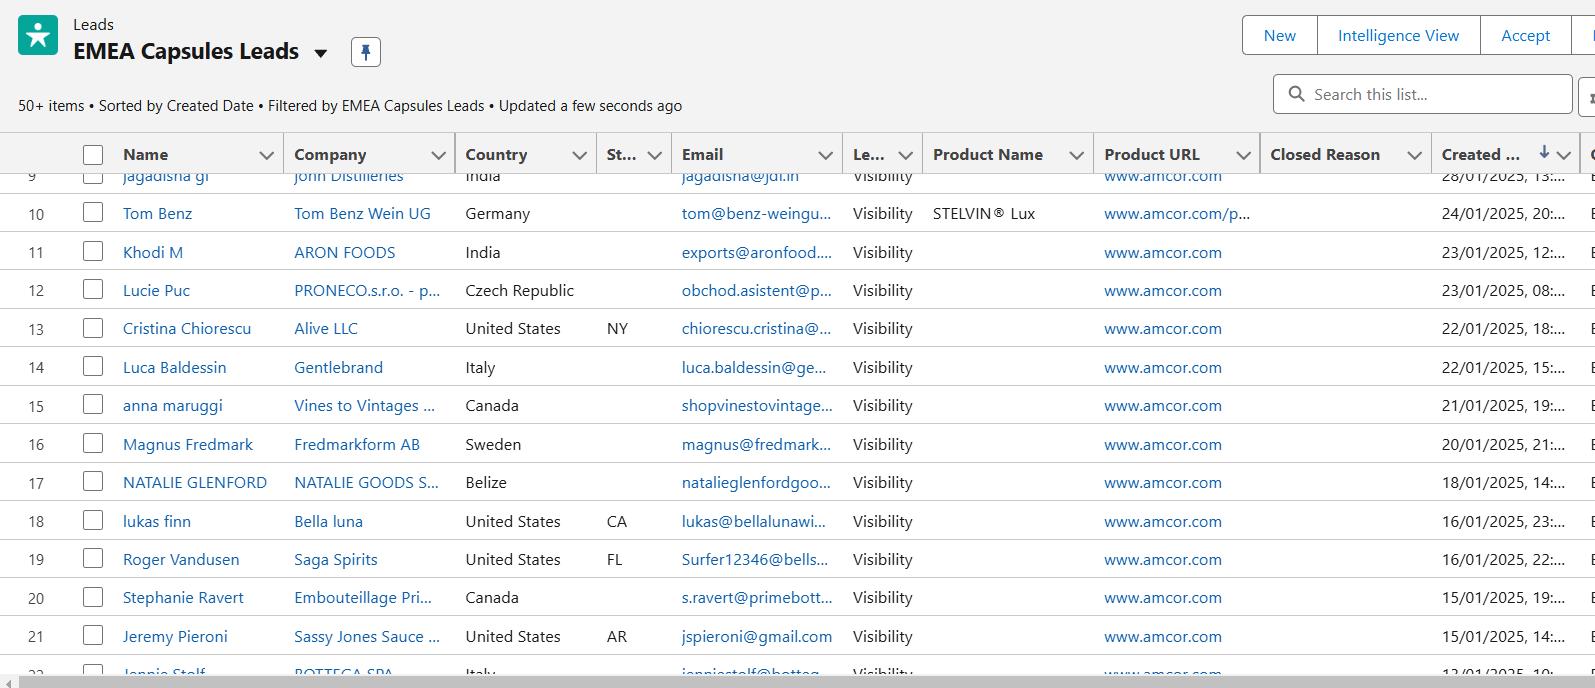Check the box for Magnus Fredmark
The width and height of the screenshot is (1595, 688).
pos(93,444)
